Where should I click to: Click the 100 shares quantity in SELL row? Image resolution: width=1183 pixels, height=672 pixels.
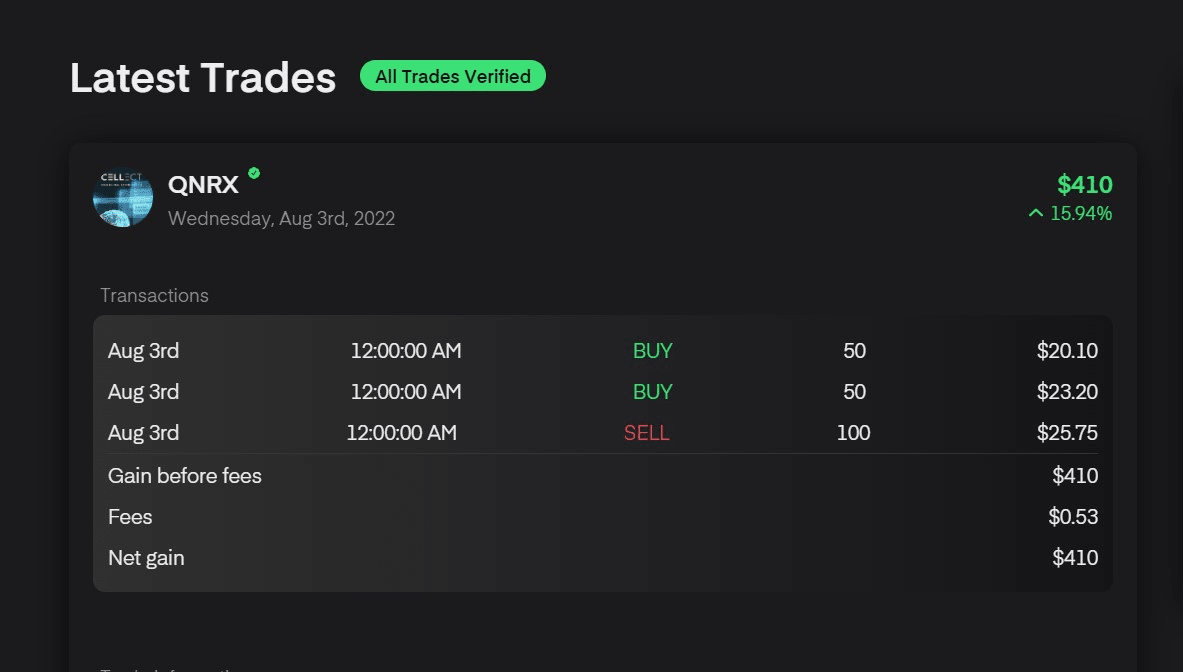853,433
